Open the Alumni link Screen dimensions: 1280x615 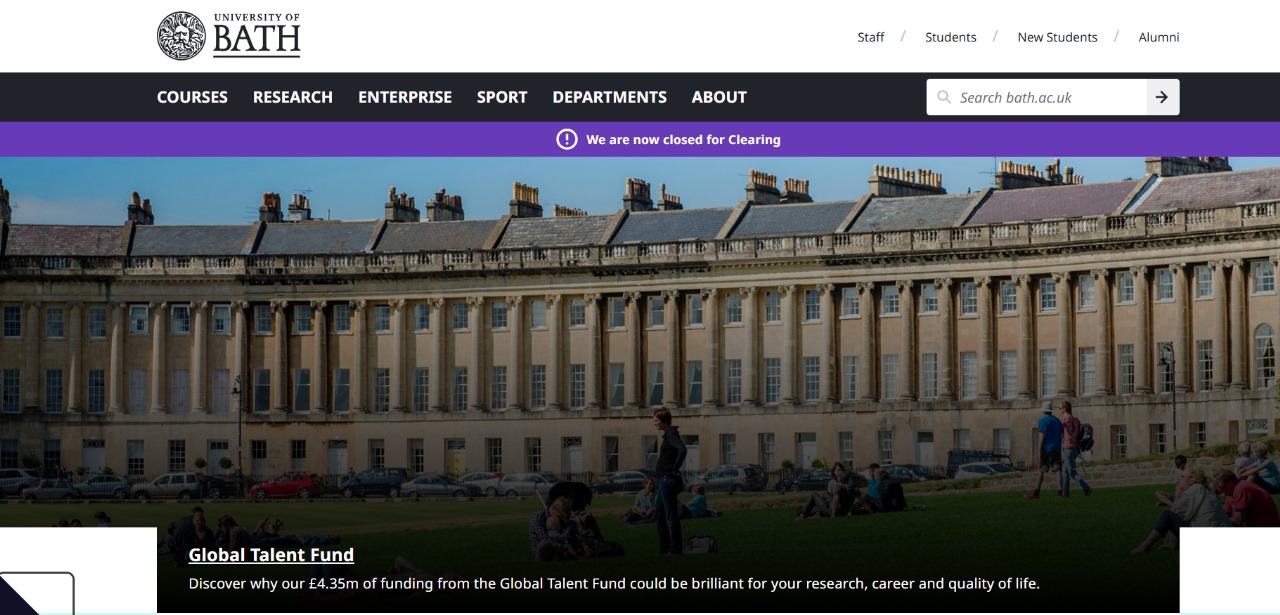point(1159,37)
